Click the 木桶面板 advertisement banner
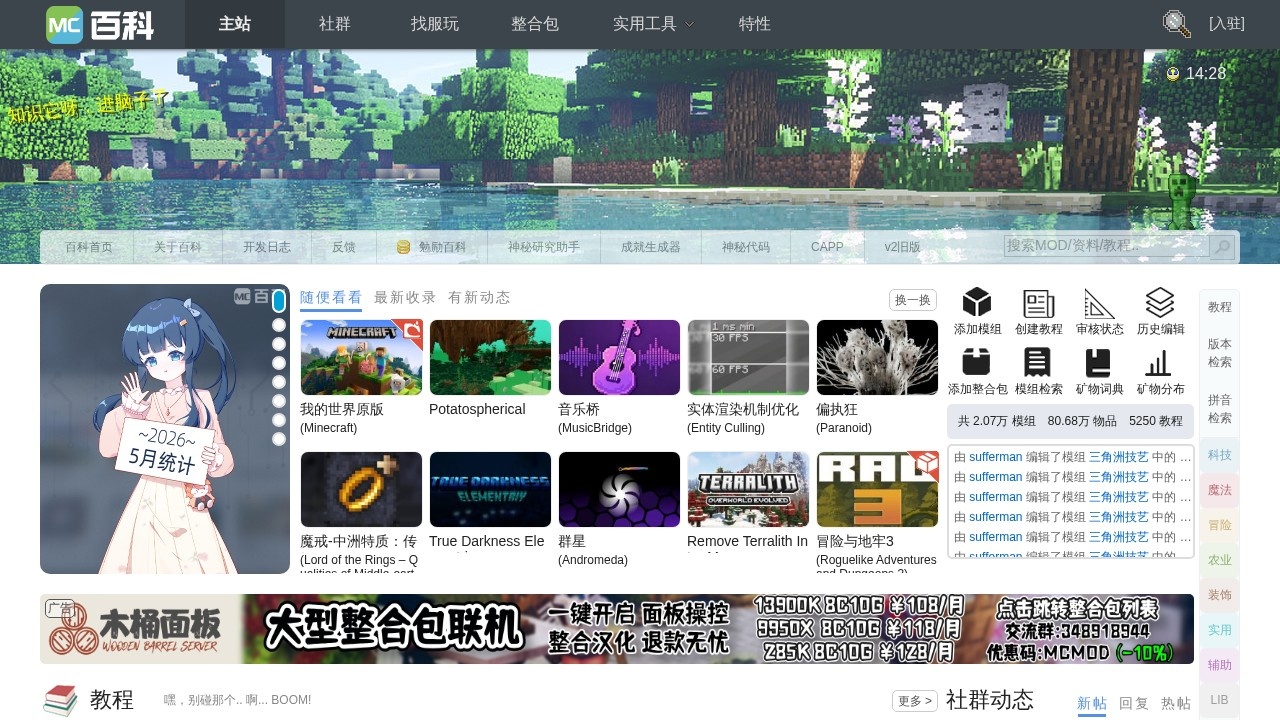 (617, 629)
